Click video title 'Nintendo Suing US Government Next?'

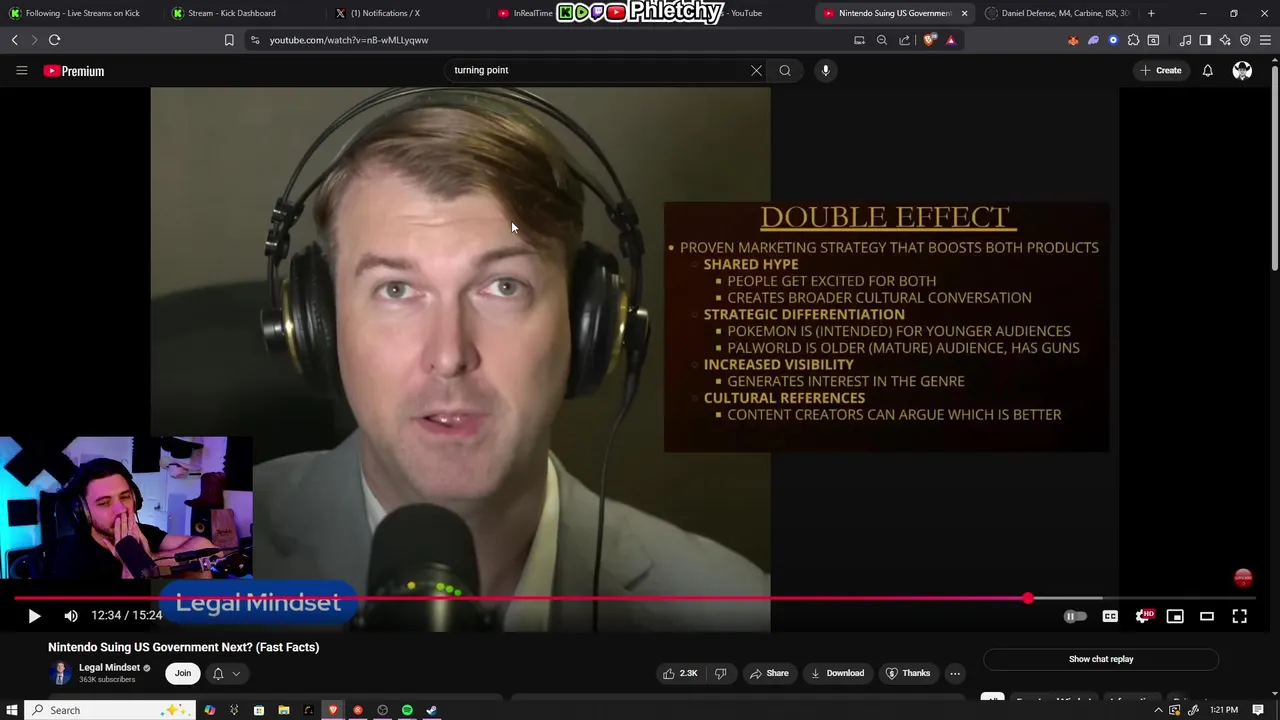click(x=183, y=647)
